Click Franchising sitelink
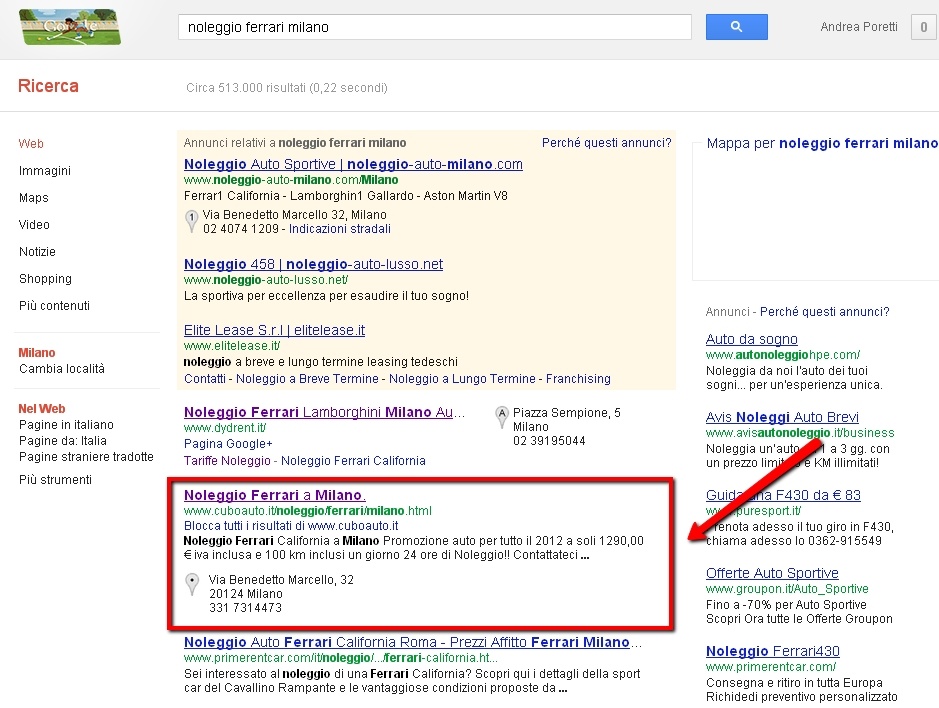 click(x=578, y=379)
